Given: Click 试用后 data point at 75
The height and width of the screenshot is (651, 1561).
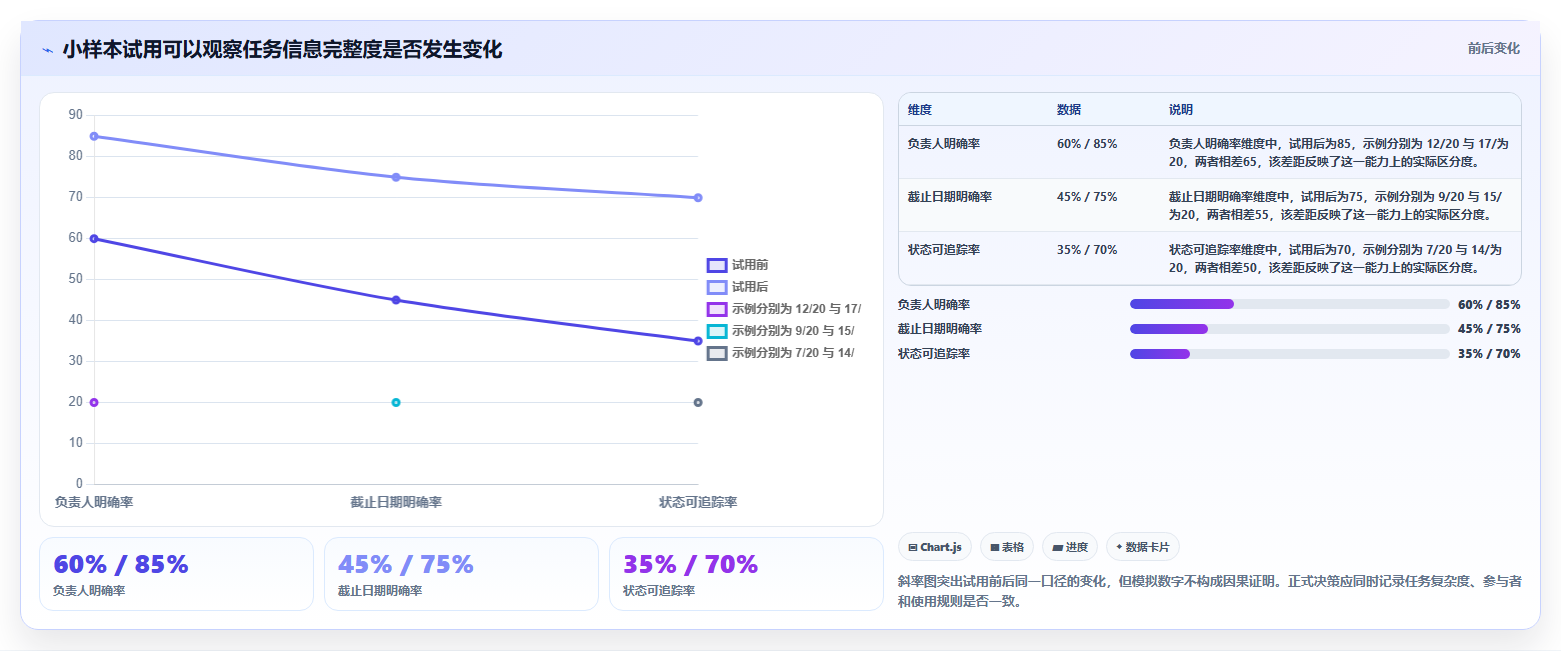Looking at the screenshot, I should (396, 177).
